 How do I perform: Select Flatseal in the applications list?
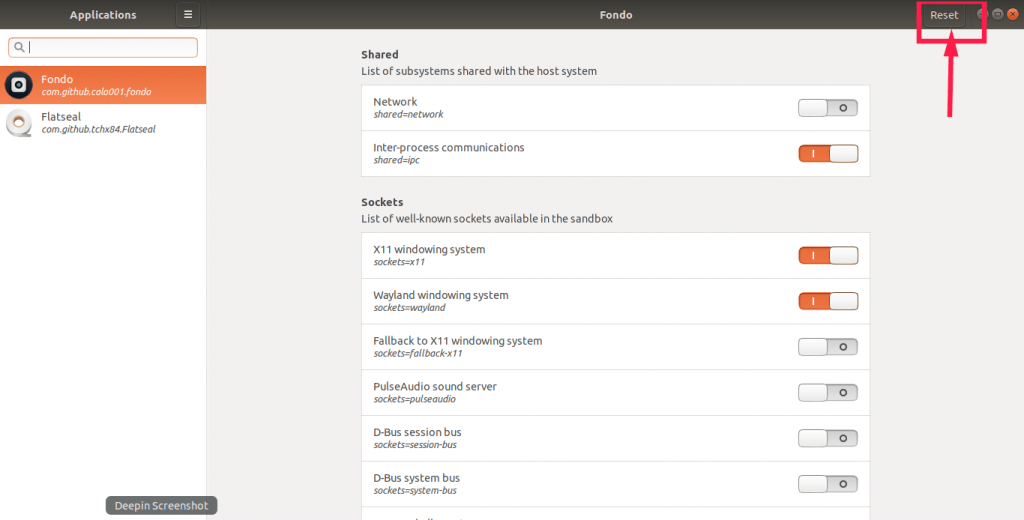[x=103, y=122]
